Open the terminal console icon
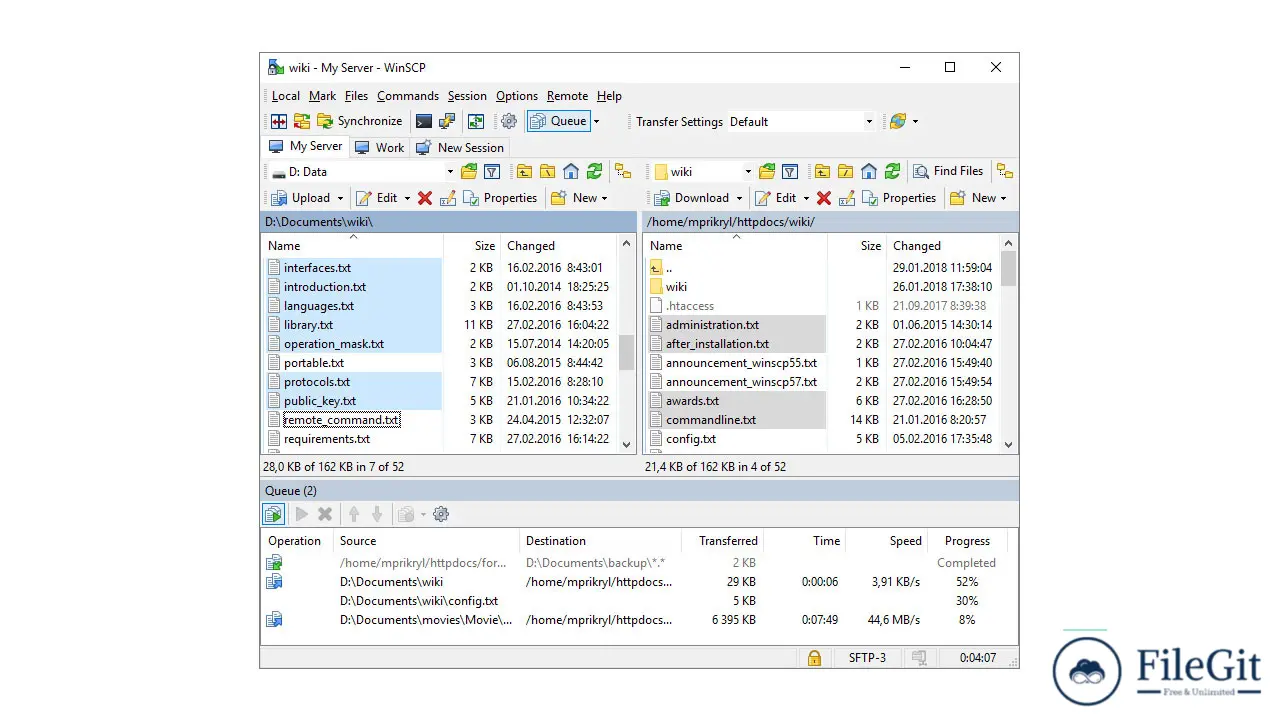Image resolution: width=1280 pixels, height=720 pixels. point(424,121)
